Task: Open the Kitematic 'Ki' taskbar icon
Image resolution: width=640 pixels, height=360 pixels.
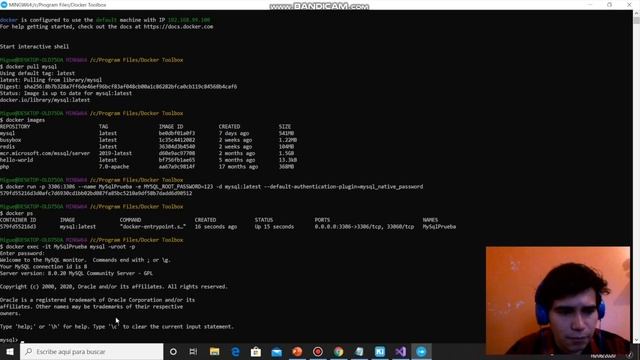Action: tap(380, 351)
